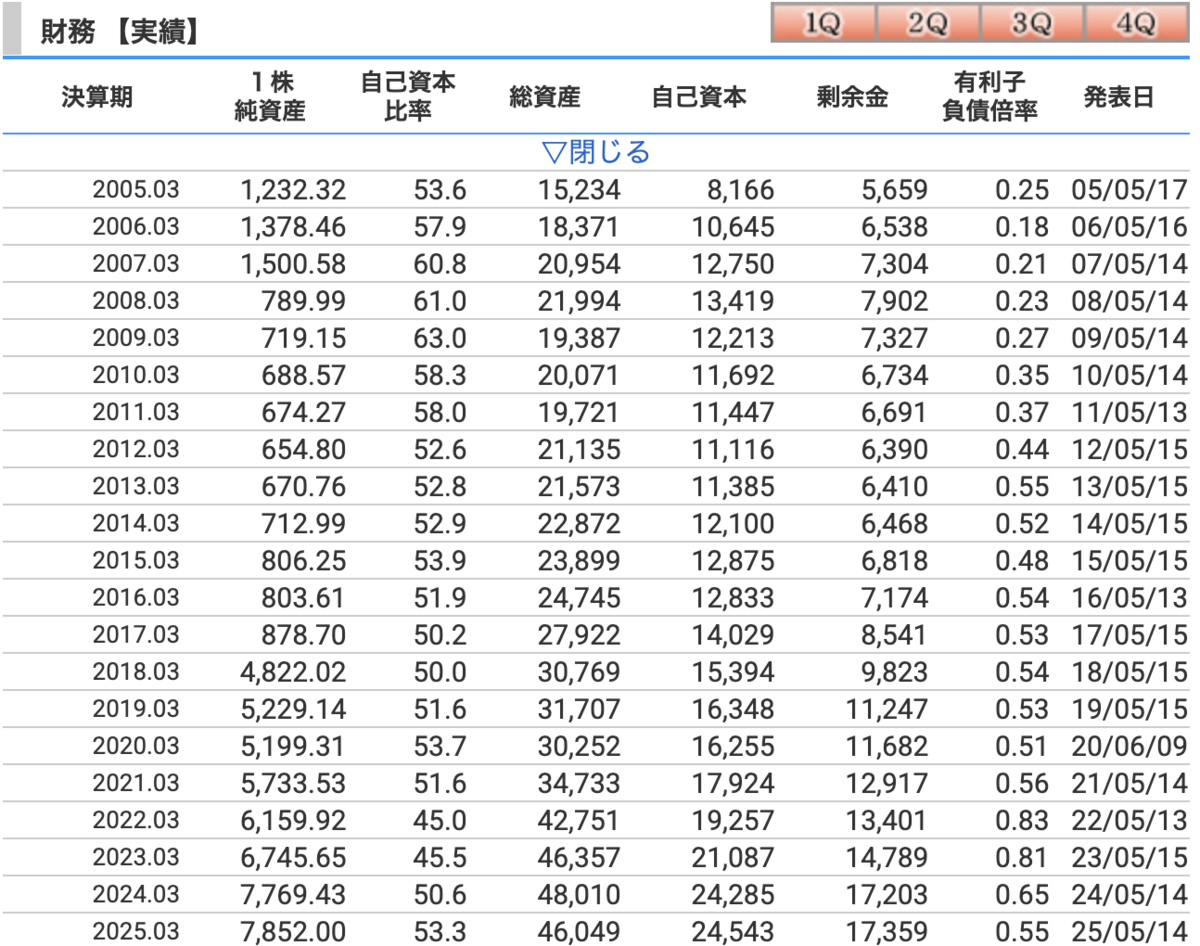Switch to the 3Q tab

pyautogui.click(x=1032, y=24)
